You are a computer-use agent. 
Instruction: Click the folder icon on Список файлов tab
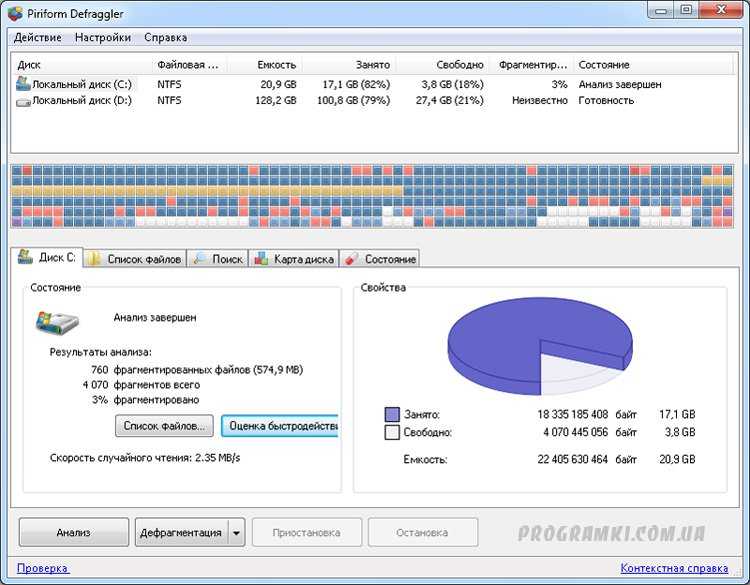94,259
